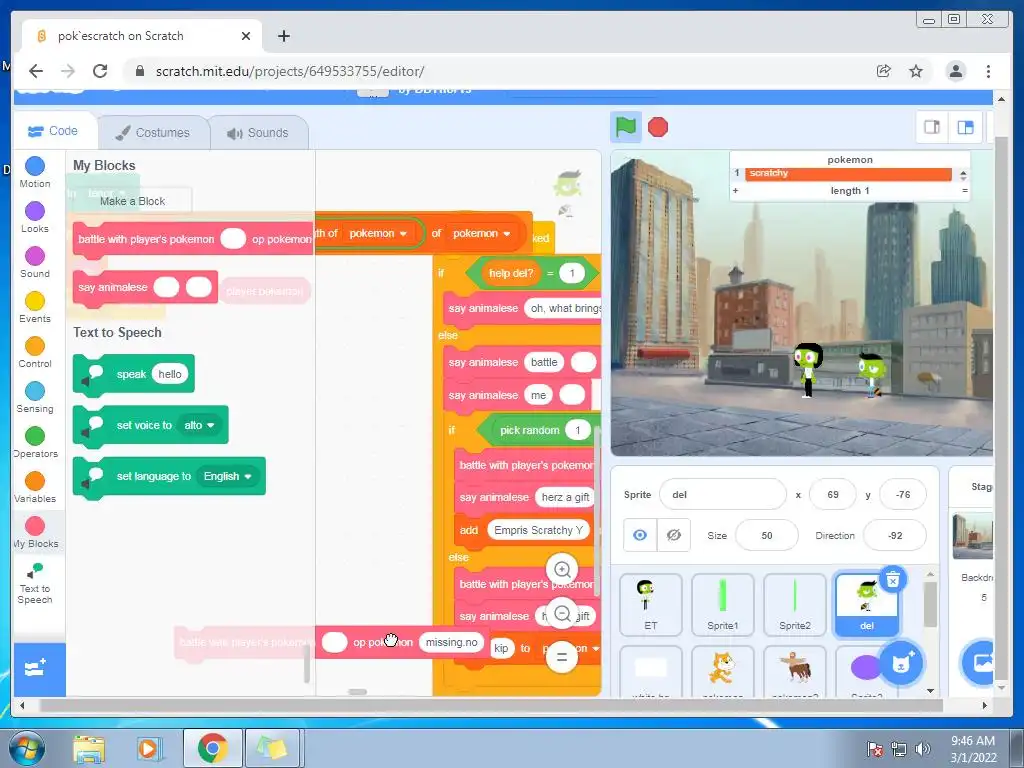Switch to the Code tab
This screenshot has width=1024, height=768.
[x=54, y=131]
